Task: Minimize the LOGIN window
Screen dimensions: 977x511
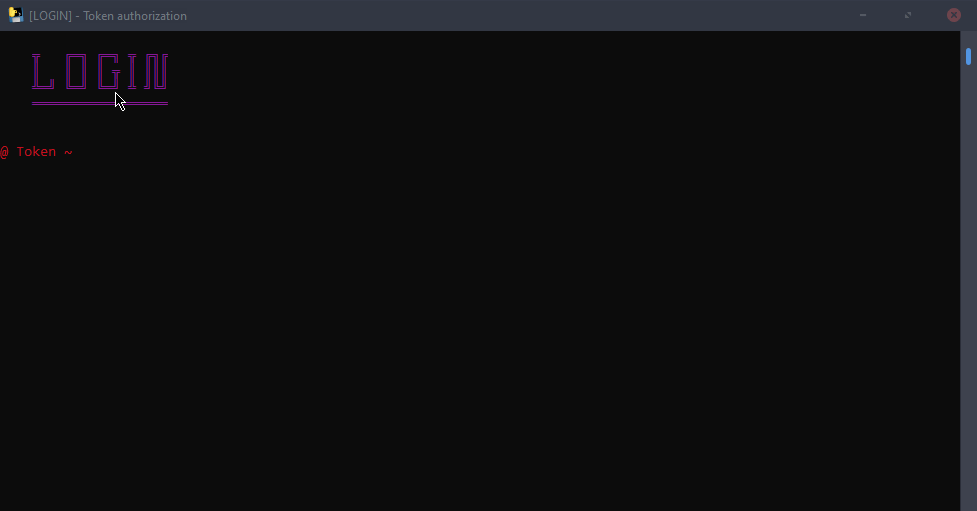Action: tap(863, 15)
